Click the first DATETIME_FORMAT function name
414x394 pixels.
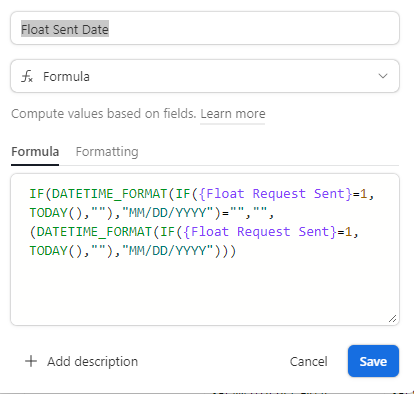click(110, 194)
